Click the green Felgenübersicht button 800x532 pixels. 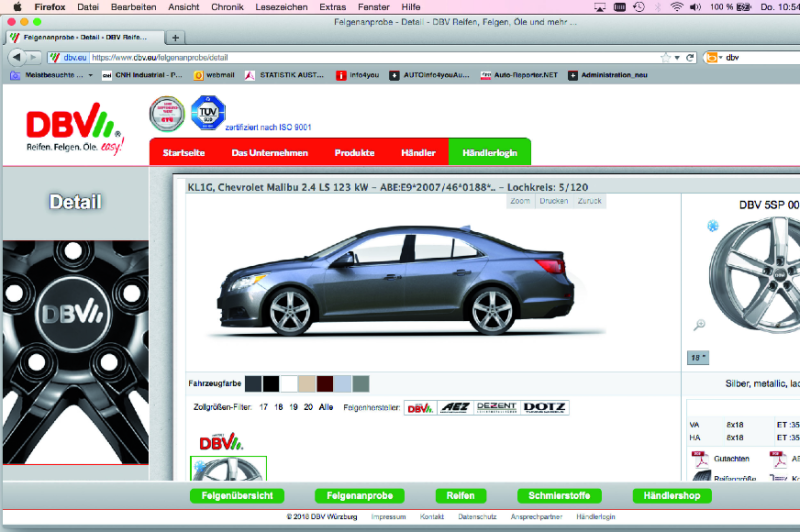[237, 495]
